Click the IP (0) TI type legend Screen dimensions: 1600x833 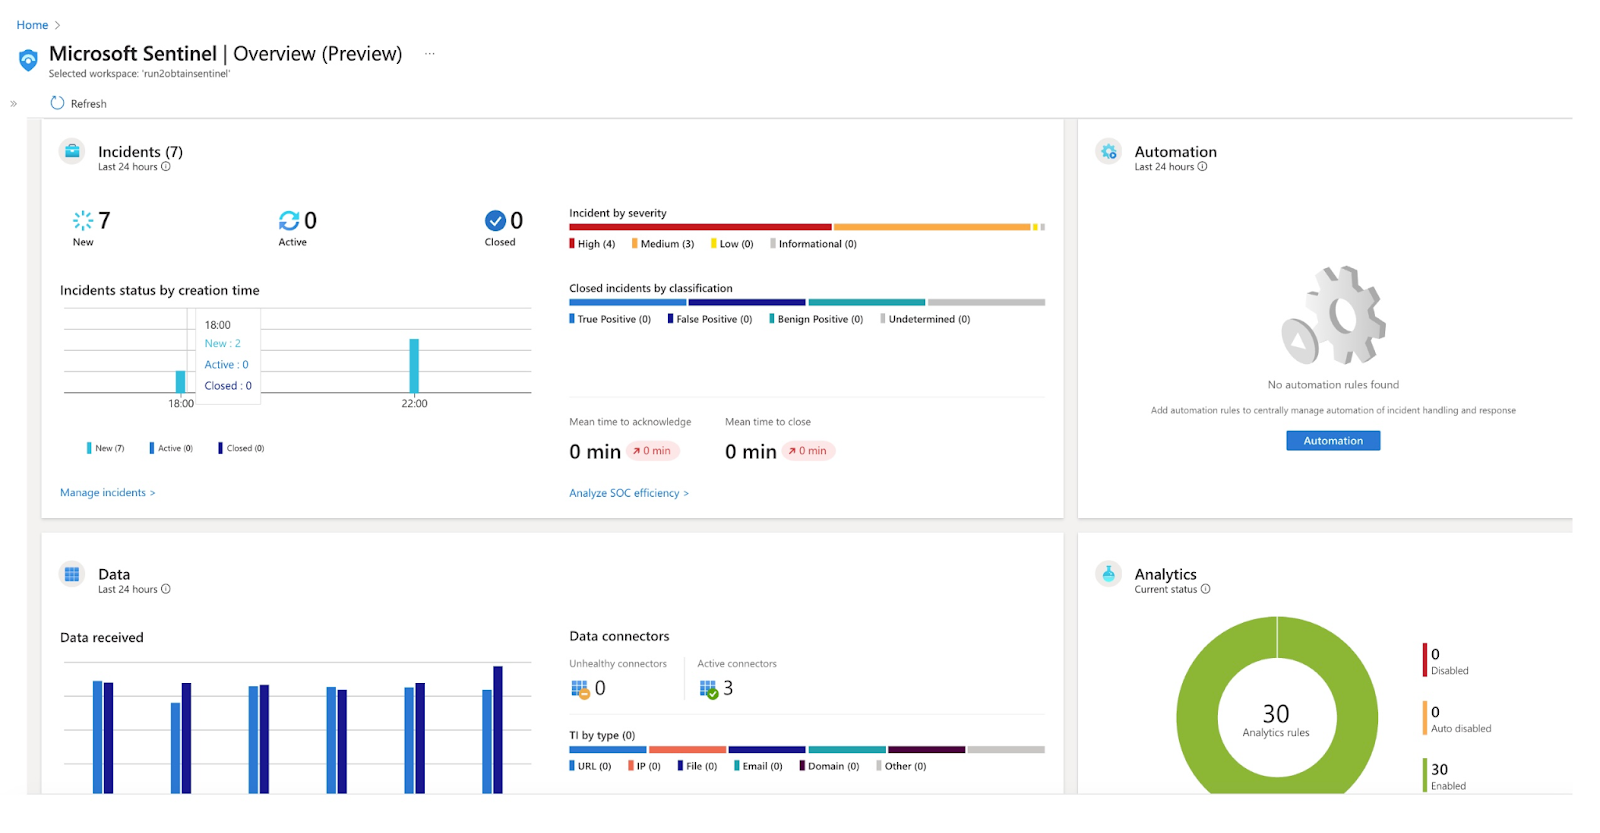click(x=645, y=766)
